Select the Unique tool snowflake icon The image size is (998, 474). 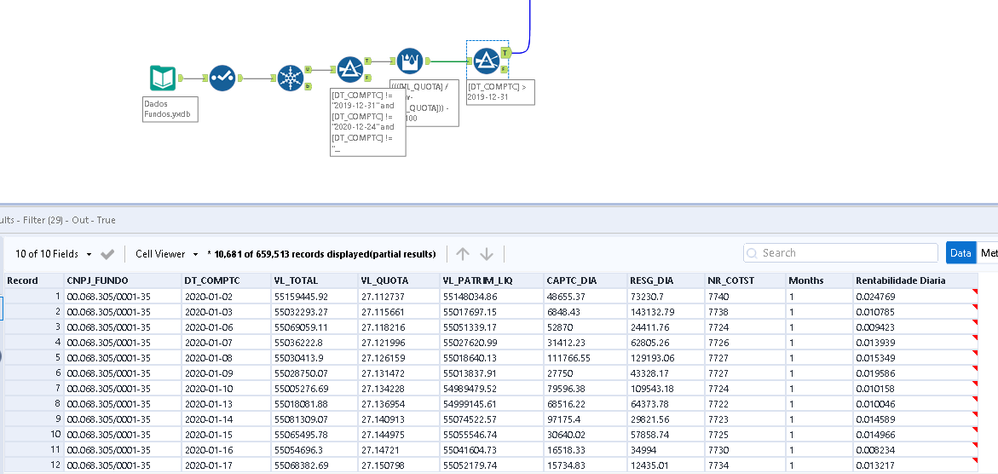(291, 78)
